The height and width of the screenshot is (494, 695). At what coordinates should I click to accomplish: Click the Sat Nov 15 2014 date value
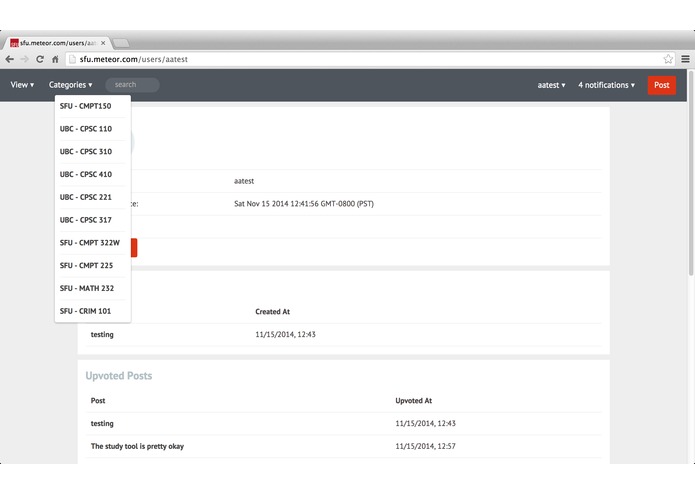pyautogui.click(x=304, y=204)
